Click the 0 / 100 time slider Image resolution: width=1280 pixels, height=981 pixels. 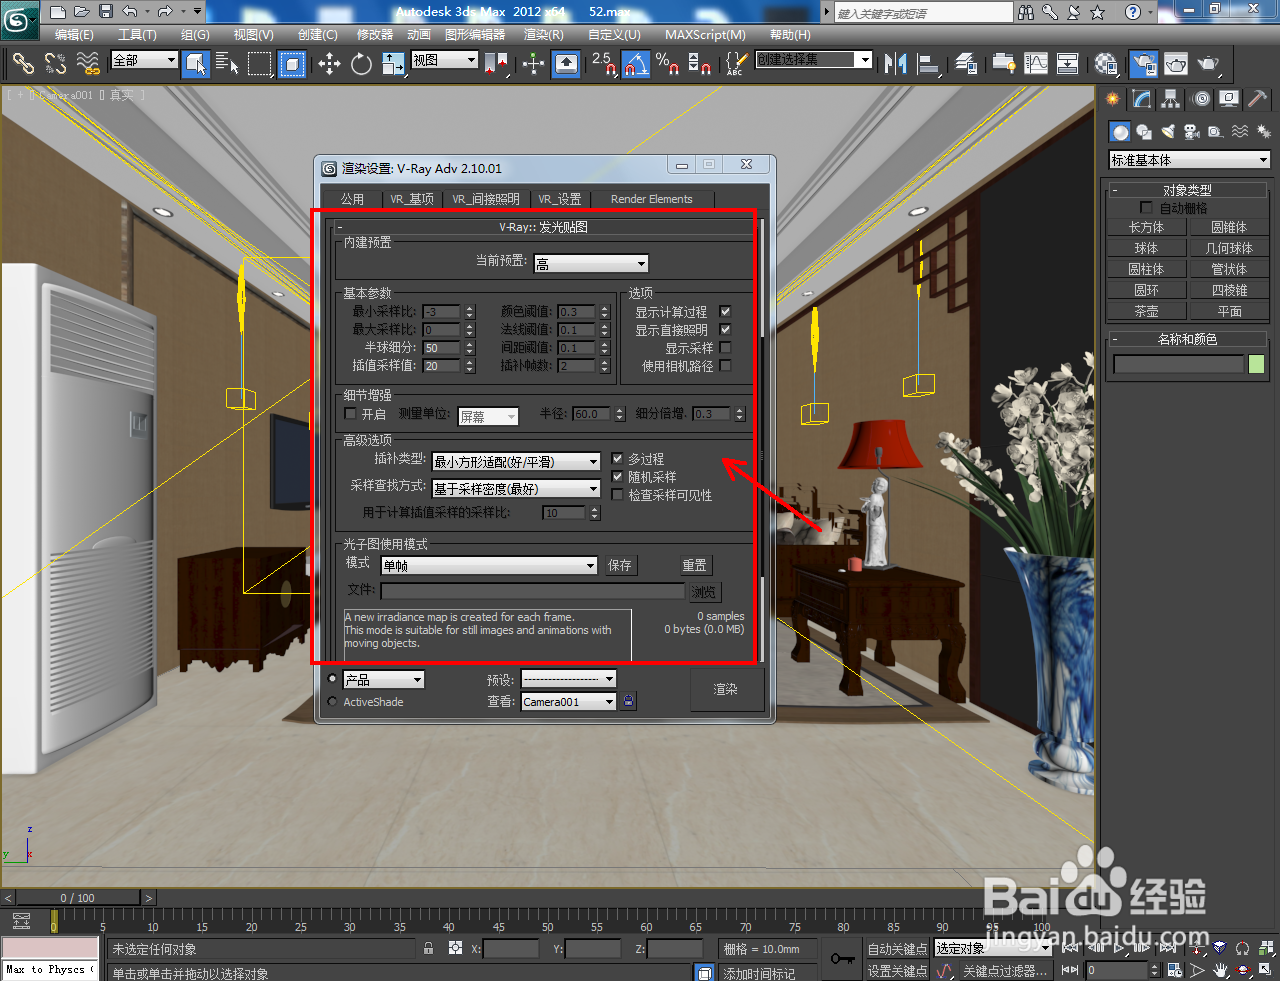[78, 898]
